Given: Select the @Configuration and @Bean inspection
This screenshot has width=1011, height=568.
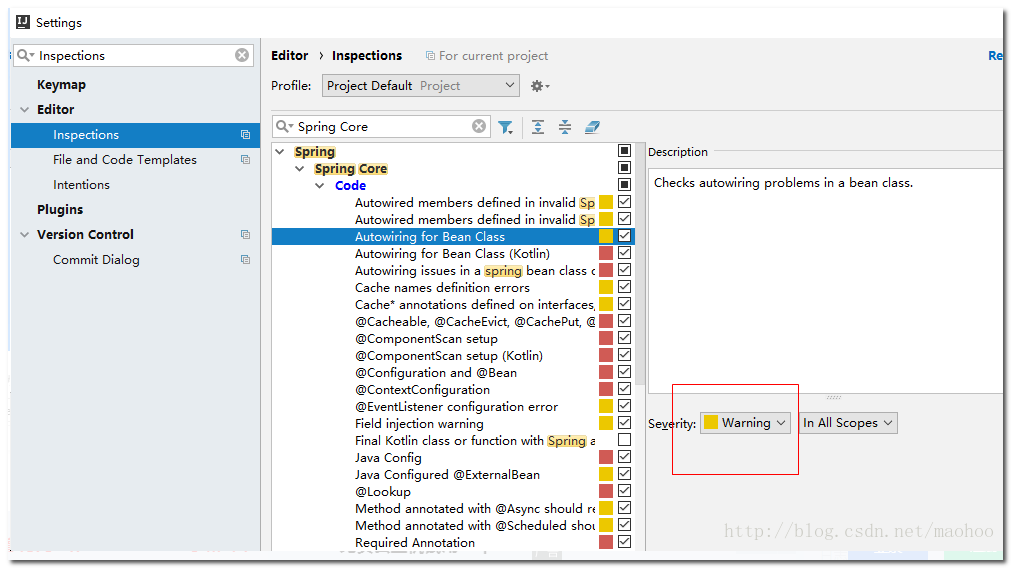Looking at the screenshot, I should point(435,372).
